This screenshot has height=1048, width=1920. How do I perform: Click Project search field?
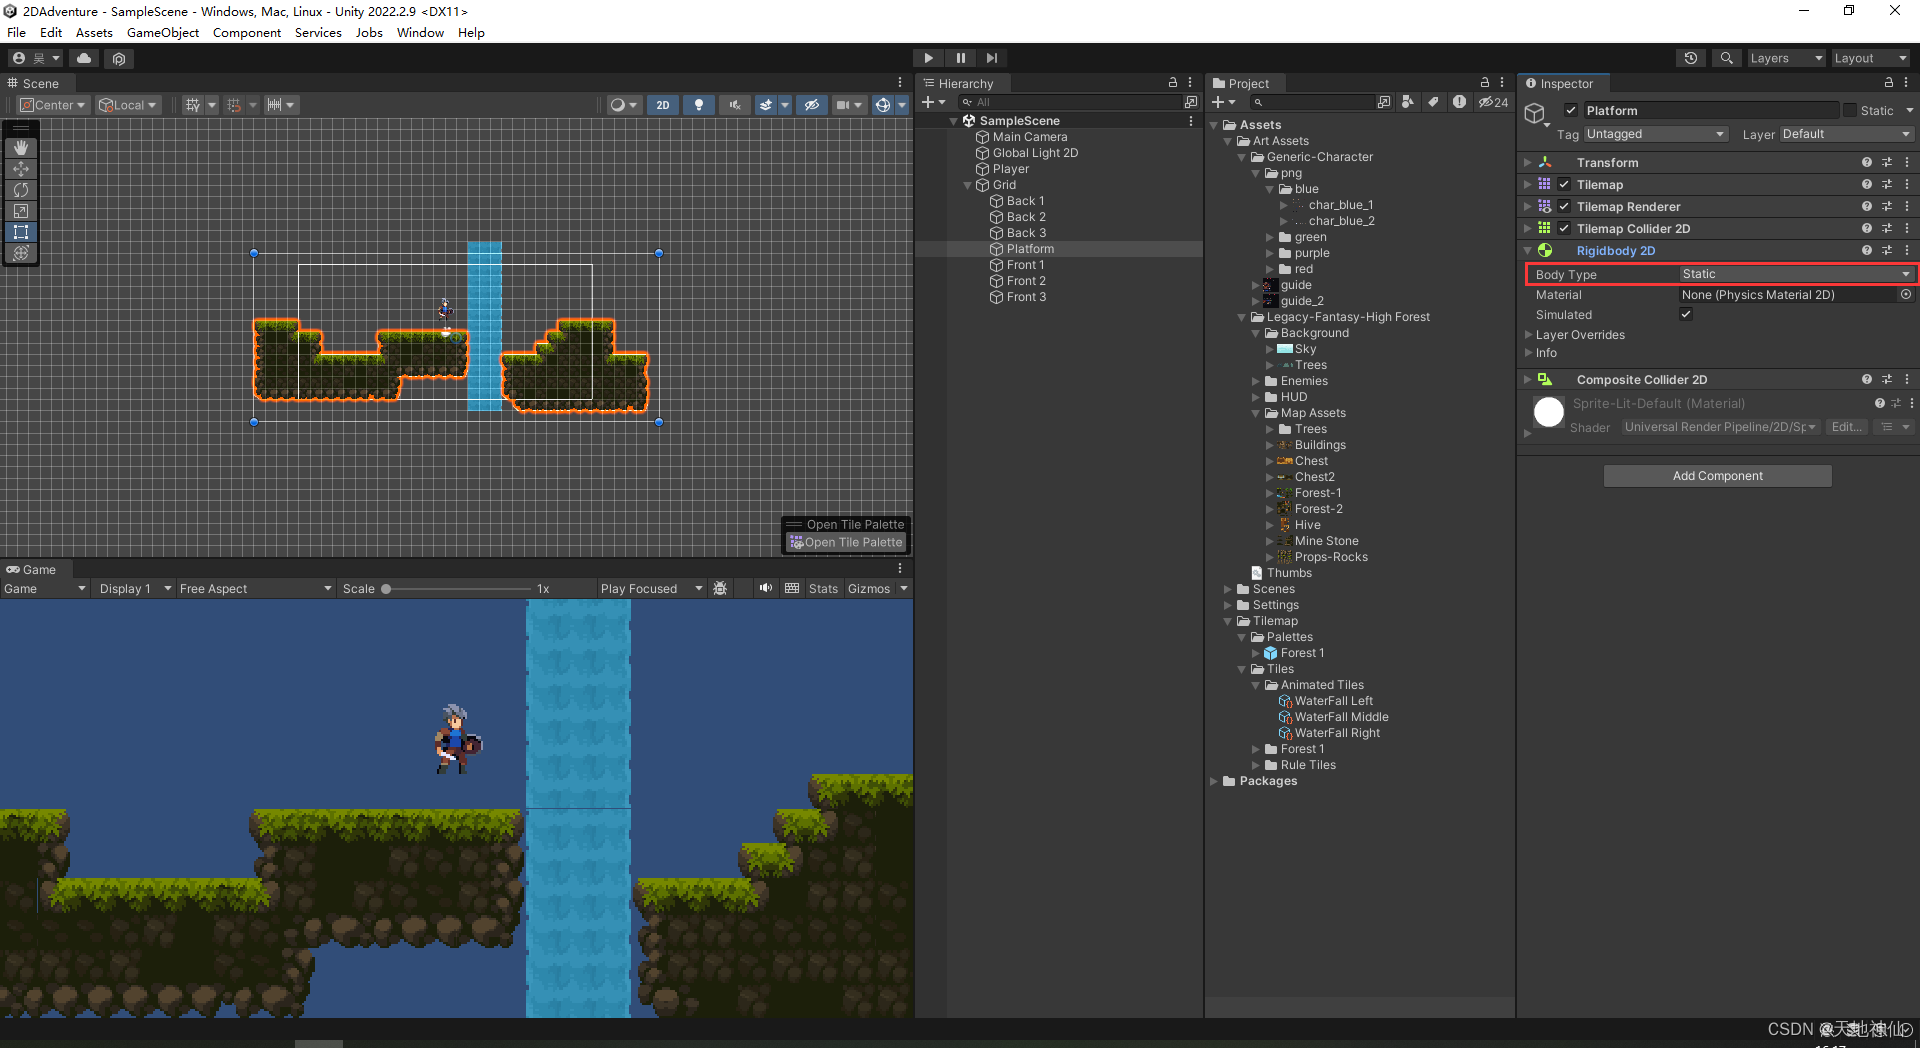coord(1312,102)
